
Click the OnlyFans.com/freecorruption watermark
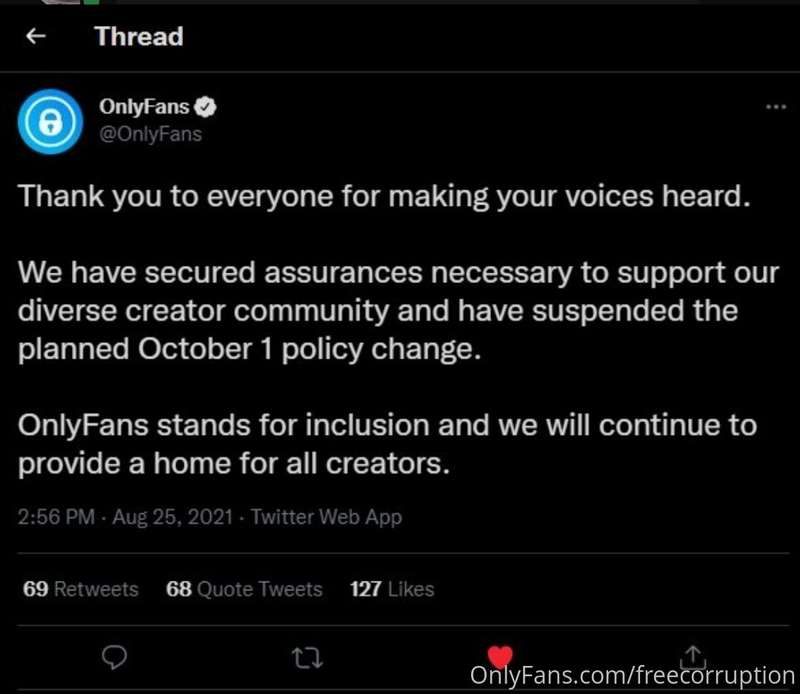pos(632,676)
